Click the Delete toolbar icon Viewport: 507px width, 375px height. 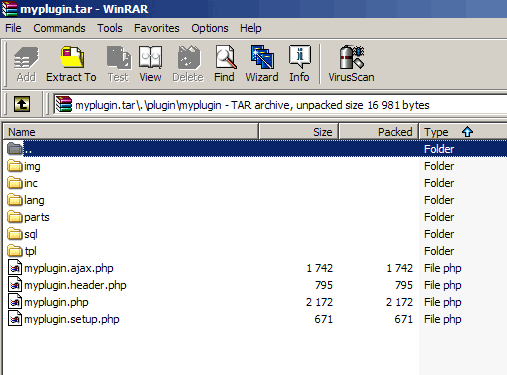188,57
